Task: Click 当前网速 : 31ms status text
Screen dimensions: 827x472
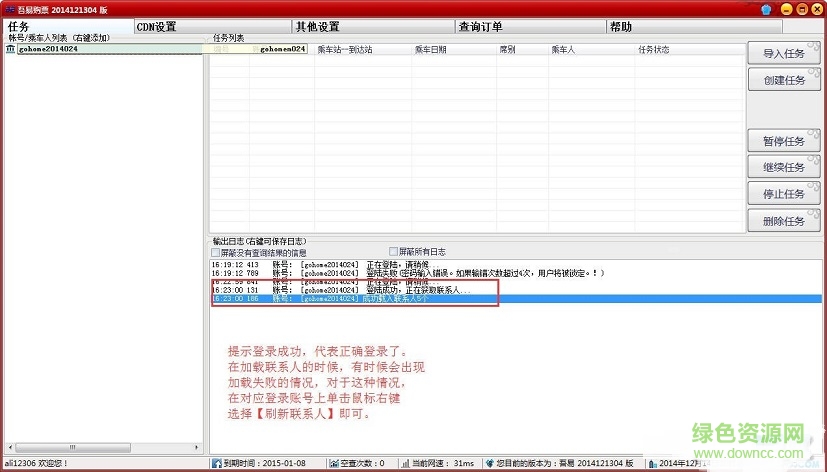Action: tap(443, 464)
